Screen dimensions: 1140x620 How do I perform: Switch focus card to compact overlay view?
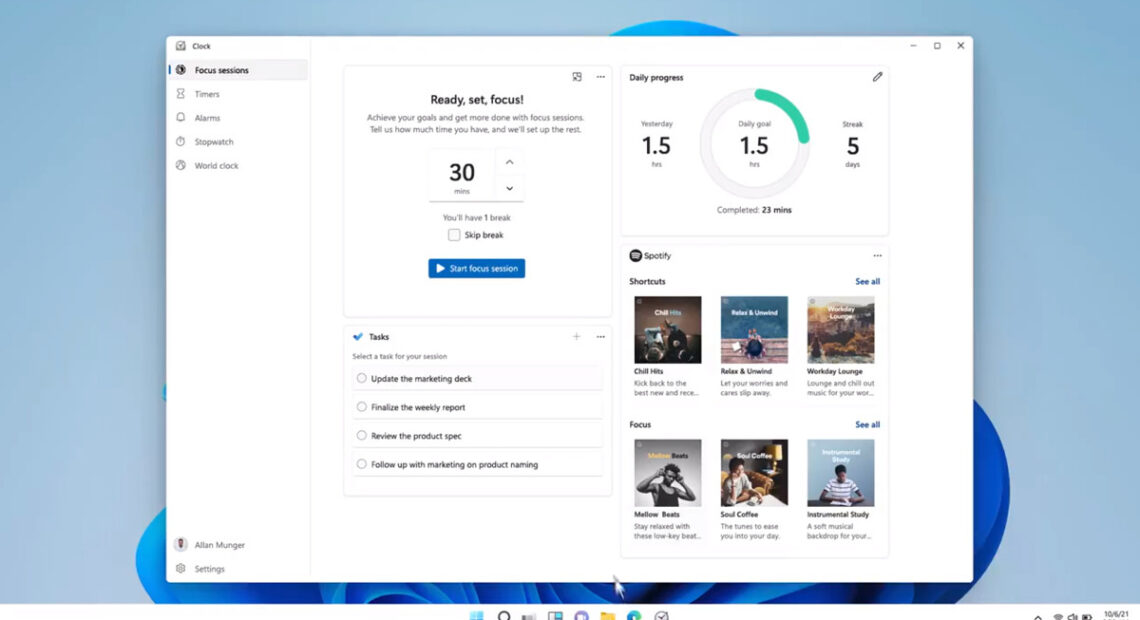click(x=577, y=77)
